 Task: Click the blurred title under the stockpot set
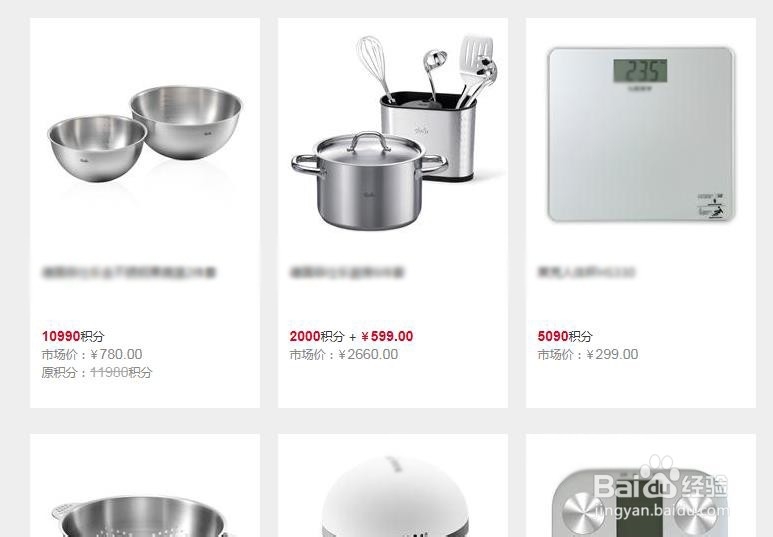(347, 272)
